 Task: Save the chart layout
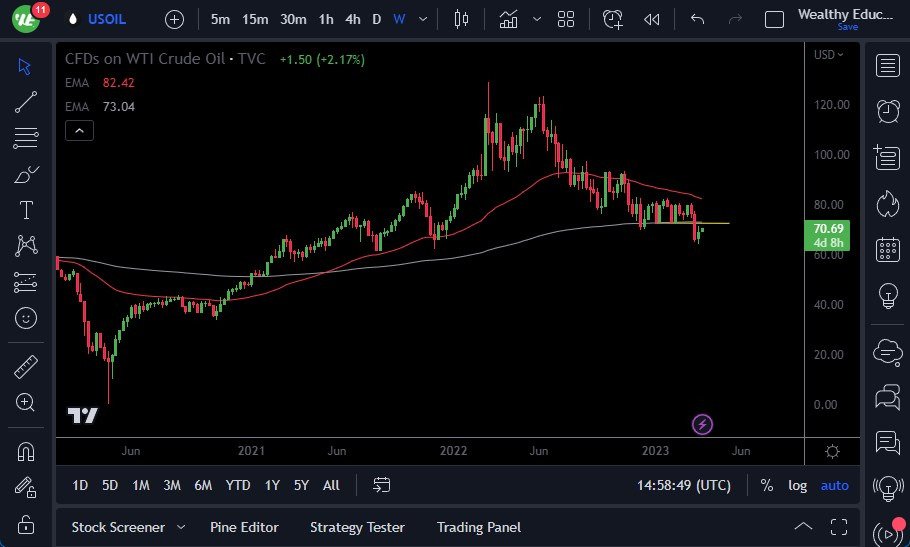point(847,27)
